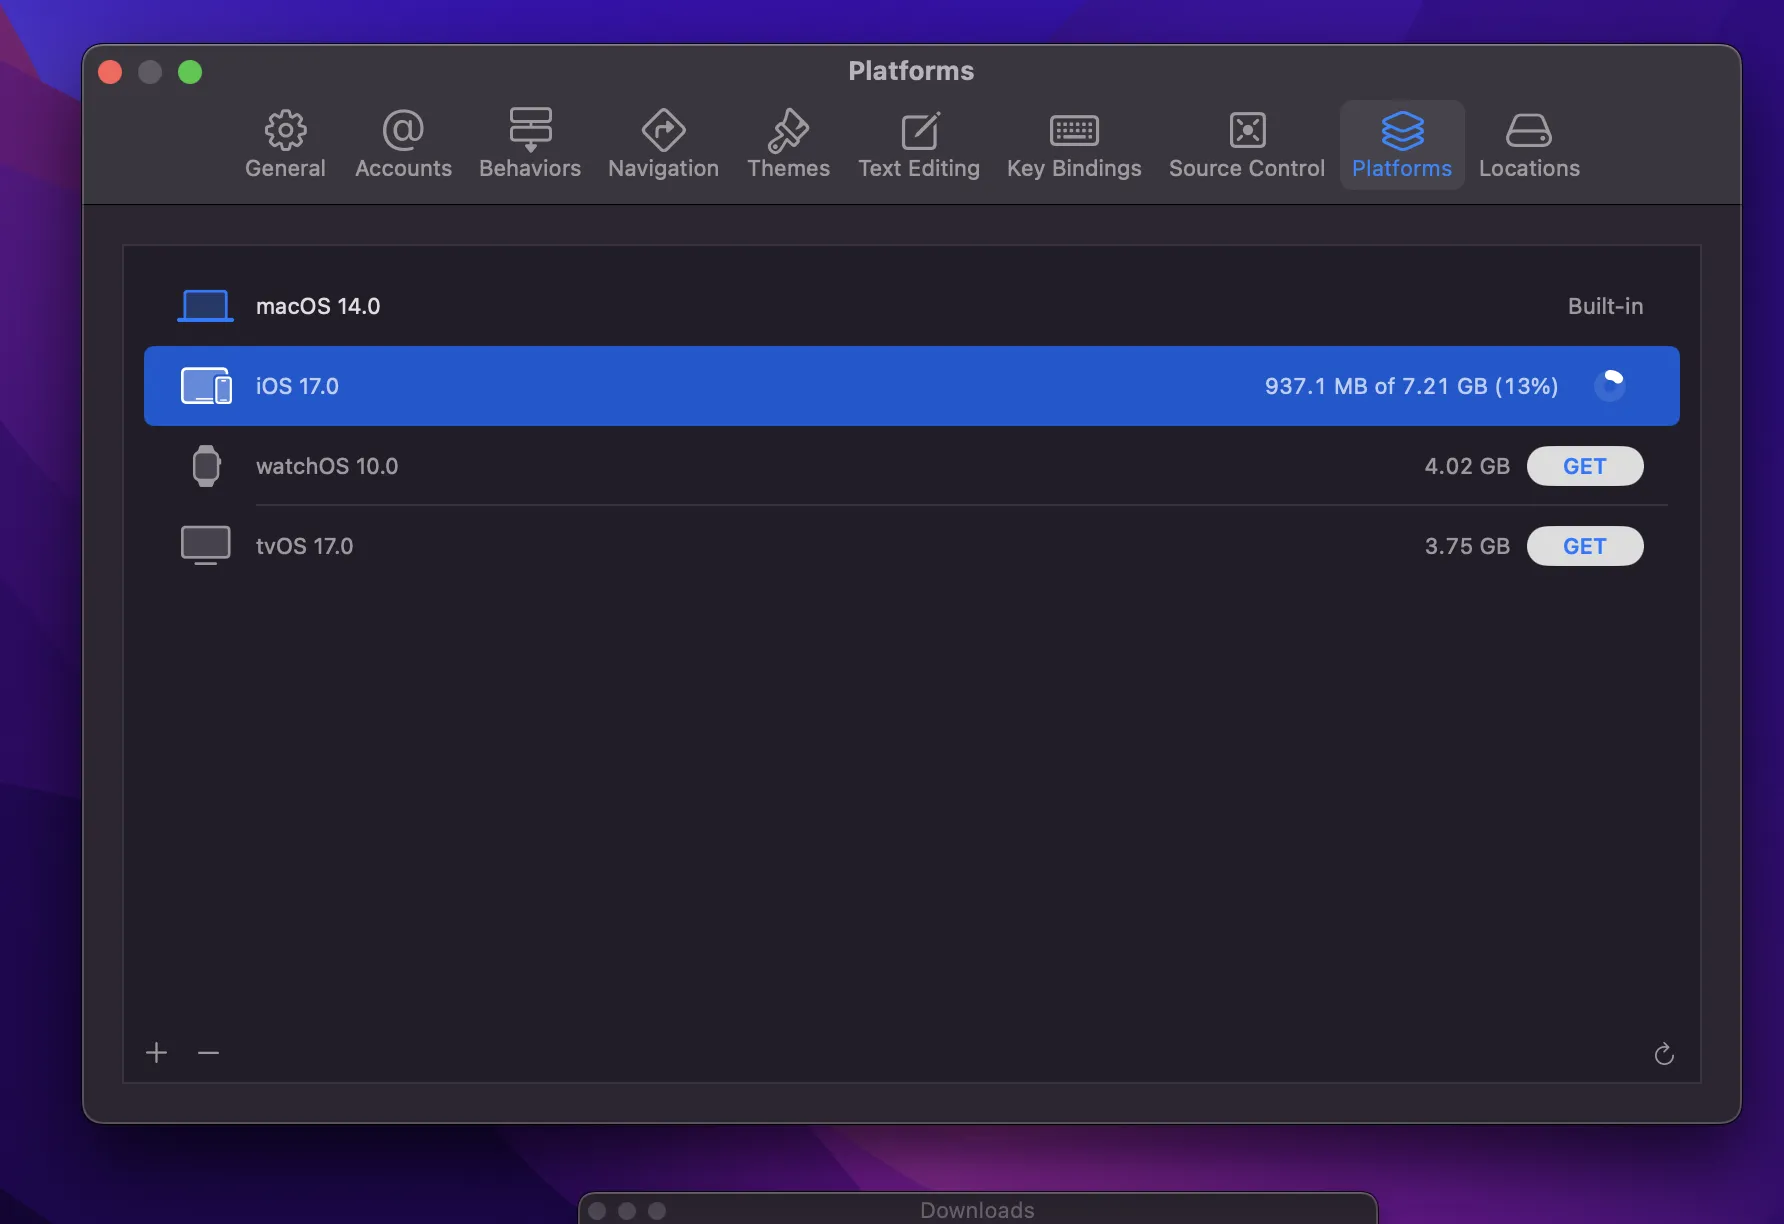Zoom the Platforms settings window
Image resolution: width=1784 pixels, height=1224 pixels.
tap(190, 72)
